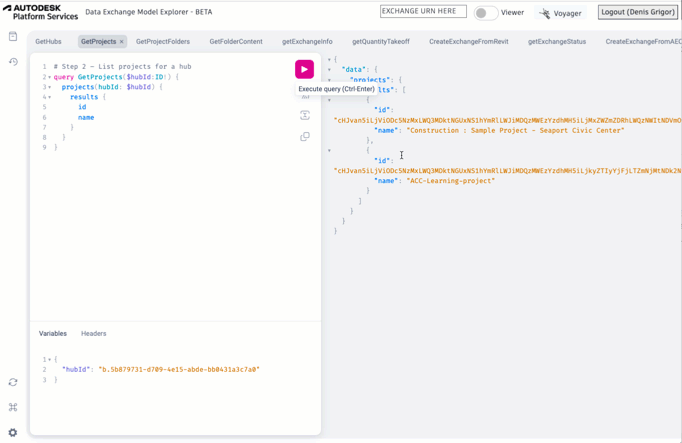Open the GetFolderContent tab
This screenshot has width=682, height=443.
[236, 42]
